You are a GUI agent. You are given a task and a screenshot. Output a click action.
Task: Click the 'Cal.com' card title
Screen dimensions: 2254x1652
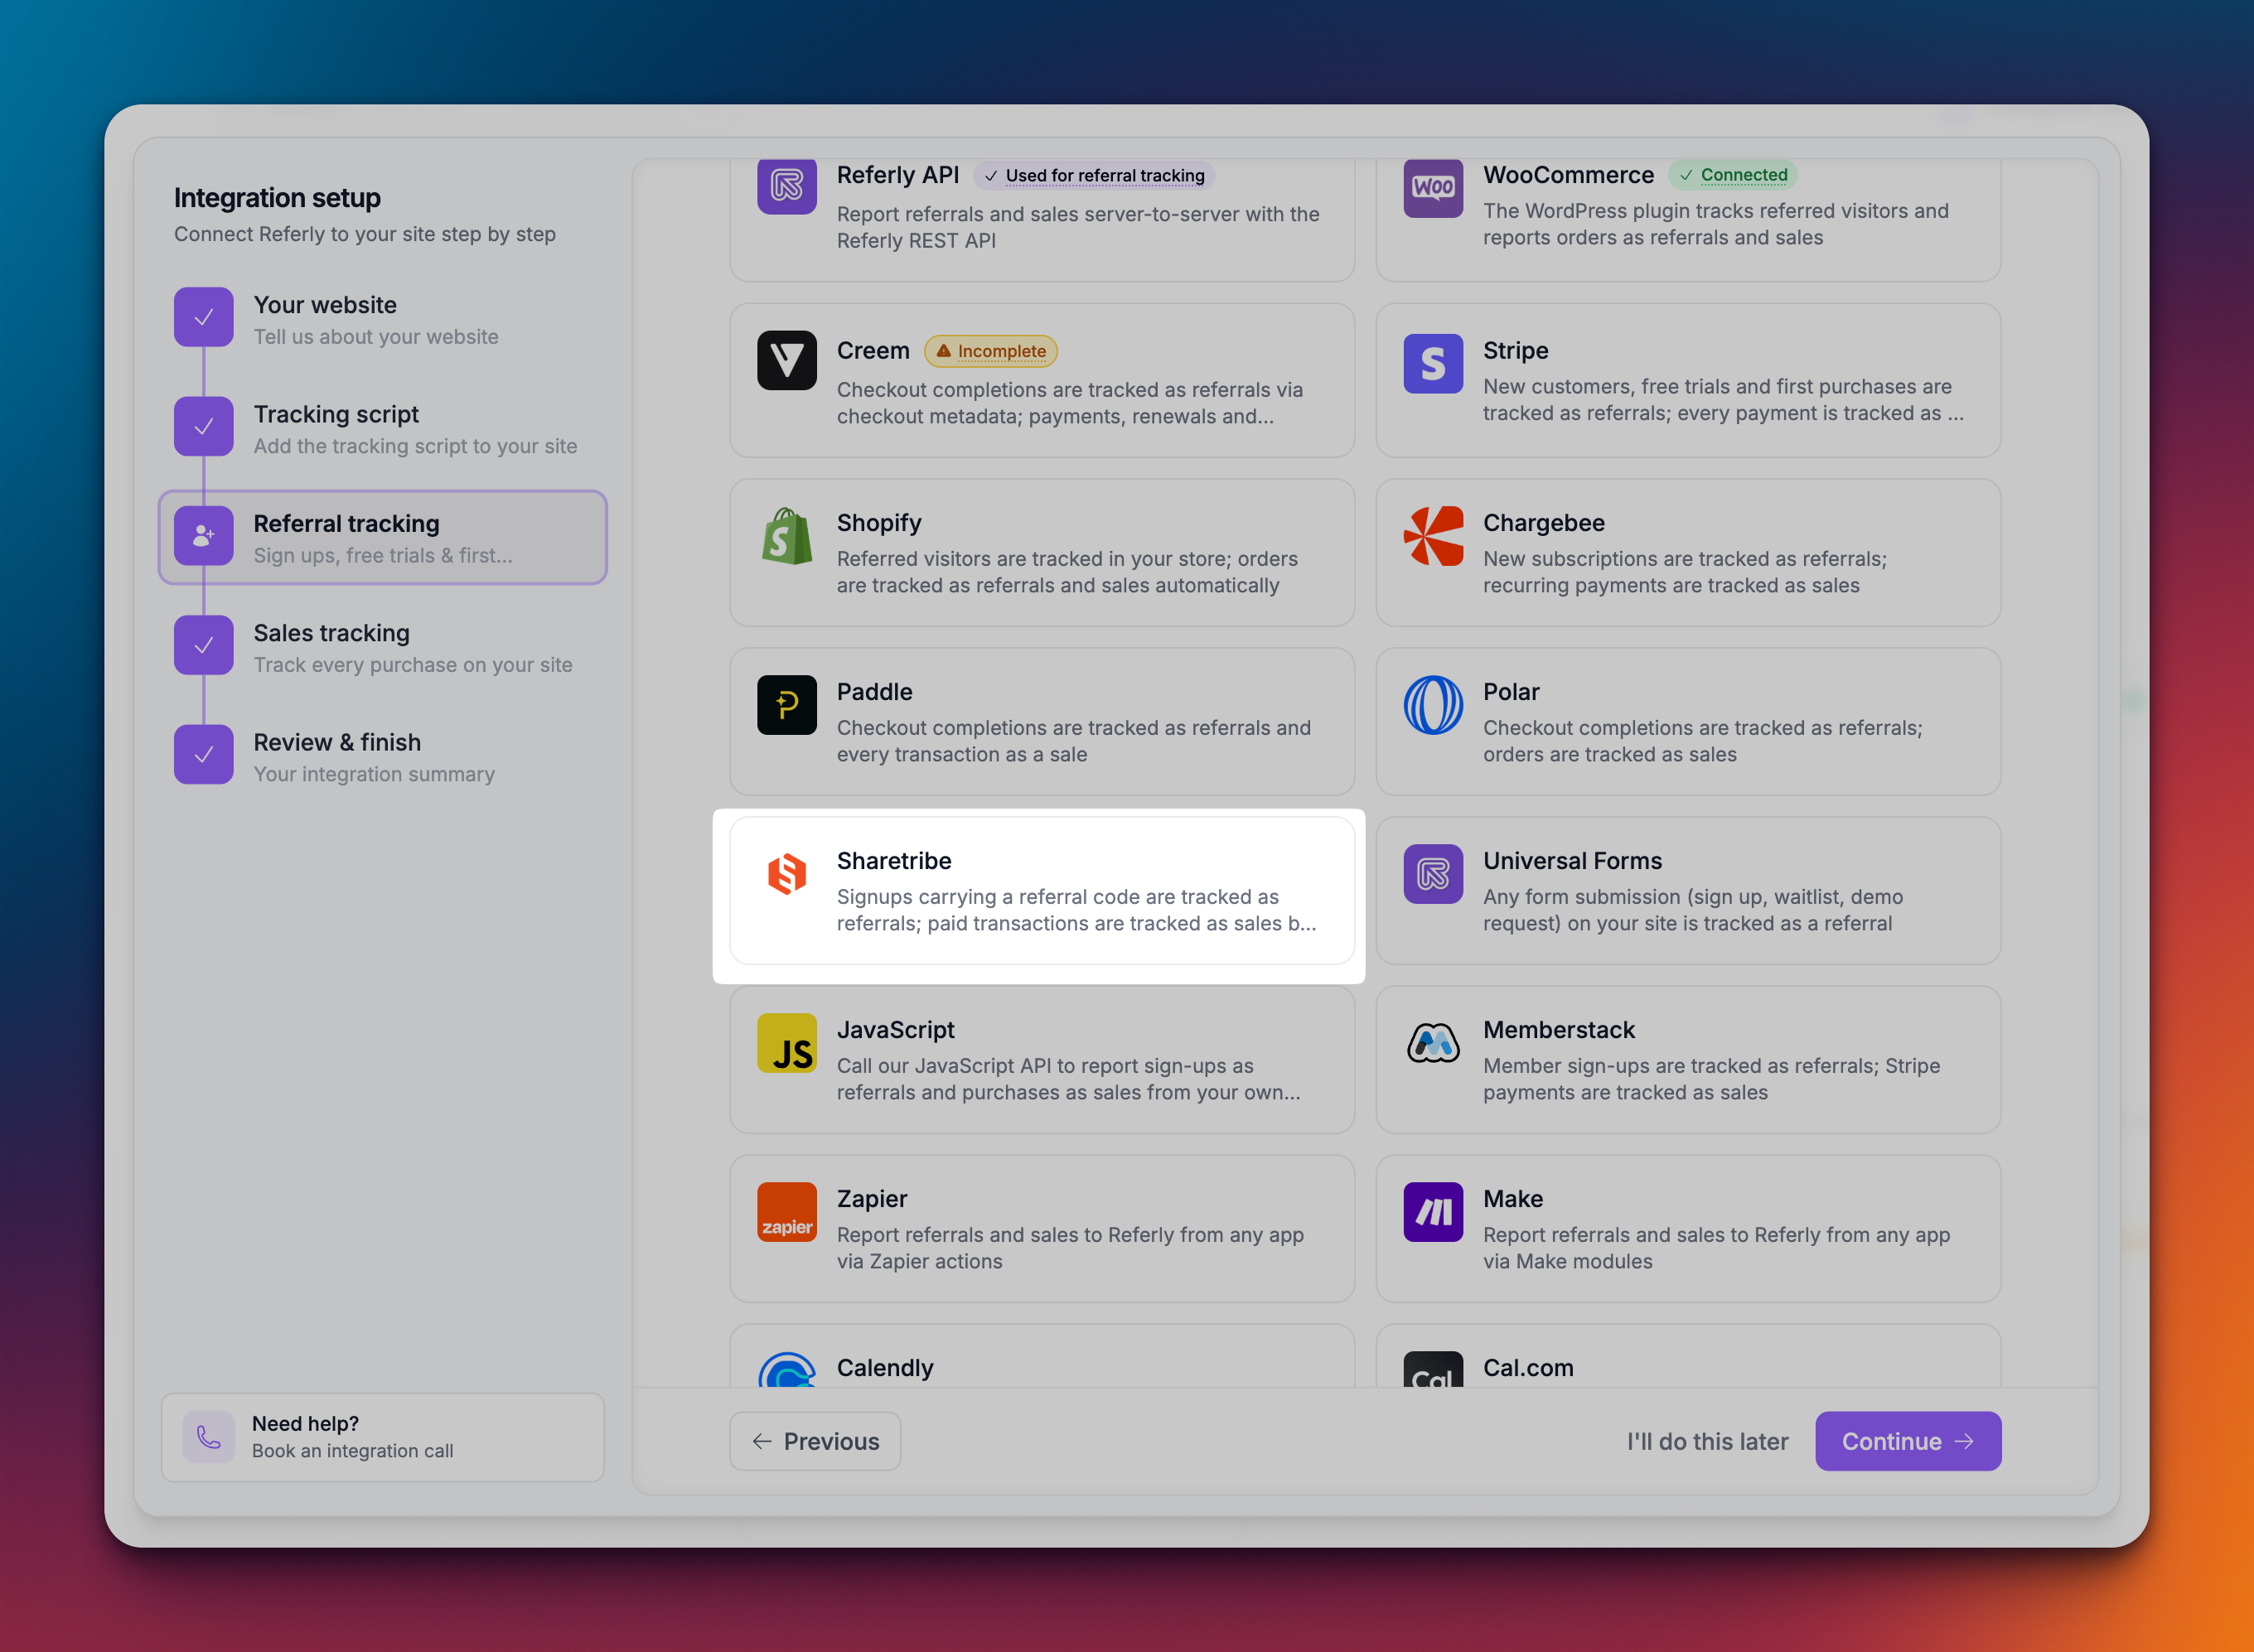[x=1527, y=1368]
